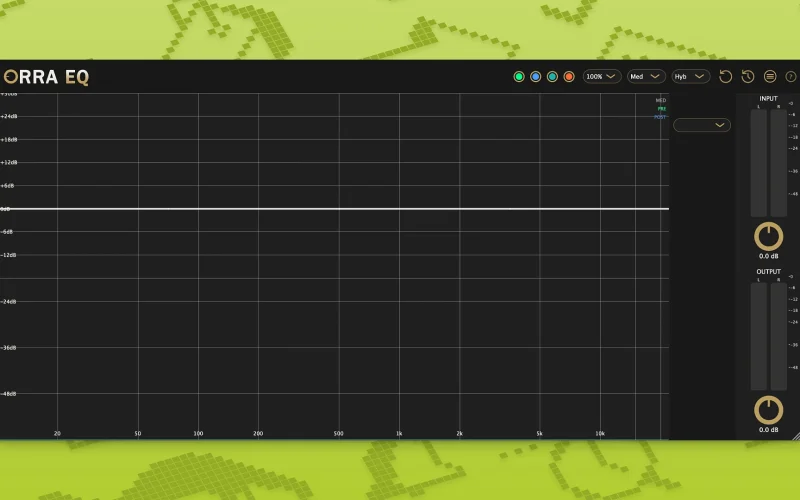
Task: Click the MED analyzer label
Action: [661, 101]
